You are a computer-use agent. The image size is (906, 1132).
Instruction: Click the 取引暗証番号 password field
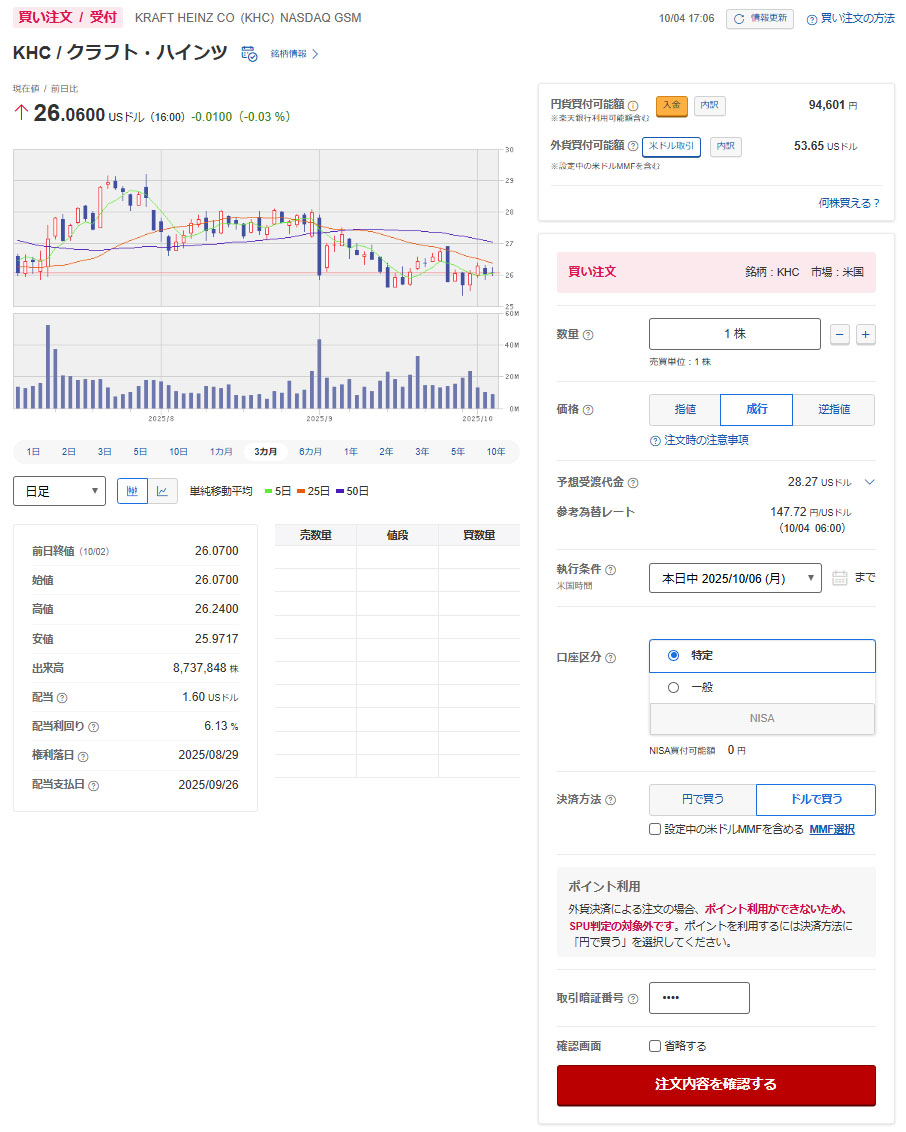(699, 998)
